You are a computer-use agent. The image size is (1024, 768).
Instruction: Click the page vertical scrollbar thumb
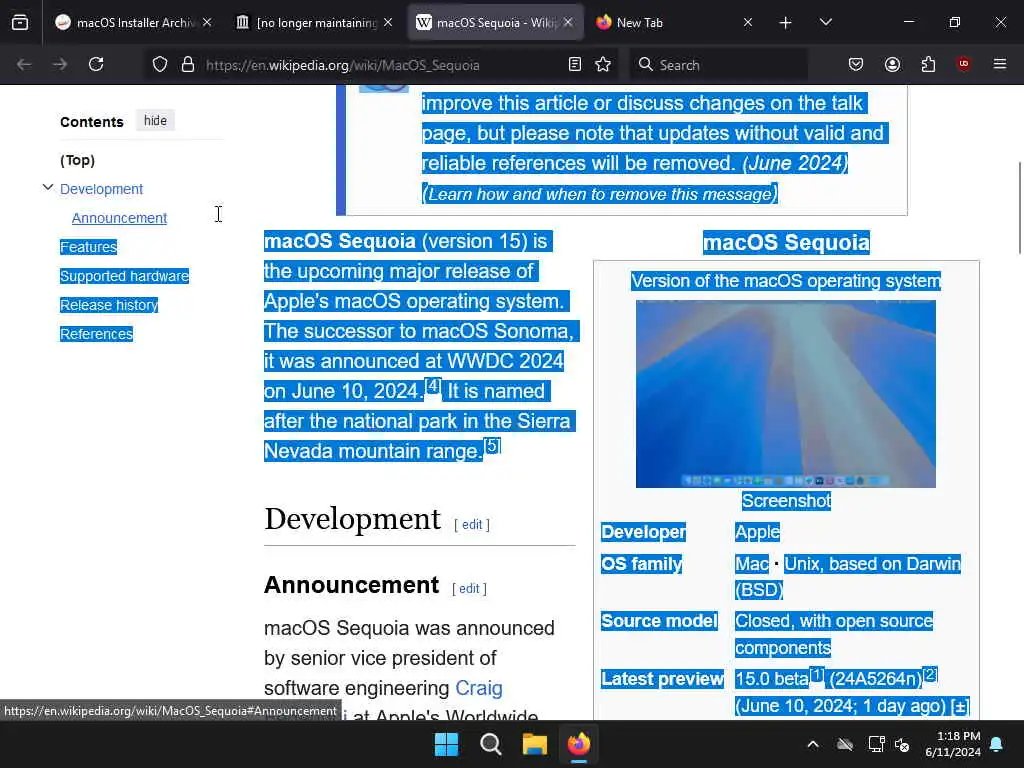point(1020,208)
